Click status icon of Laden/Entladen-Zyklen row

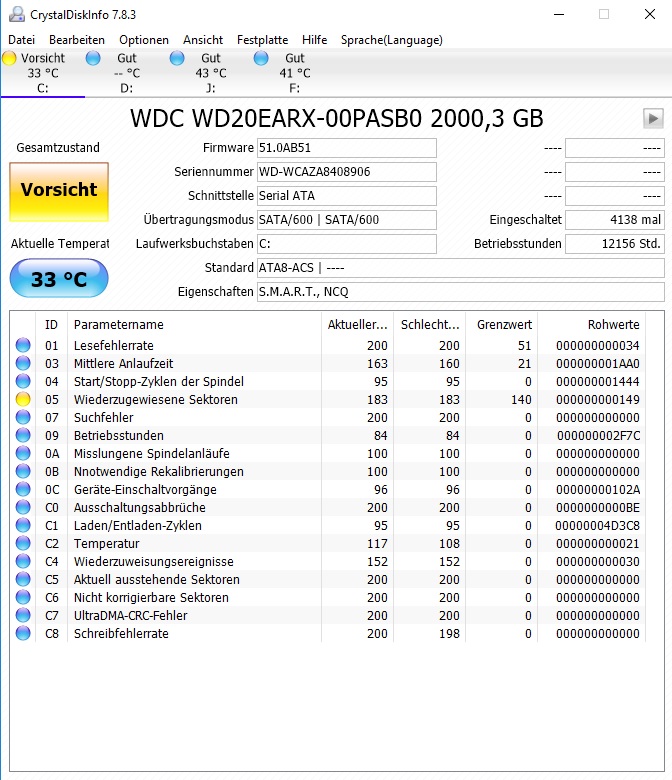click(x=23, y=525)
